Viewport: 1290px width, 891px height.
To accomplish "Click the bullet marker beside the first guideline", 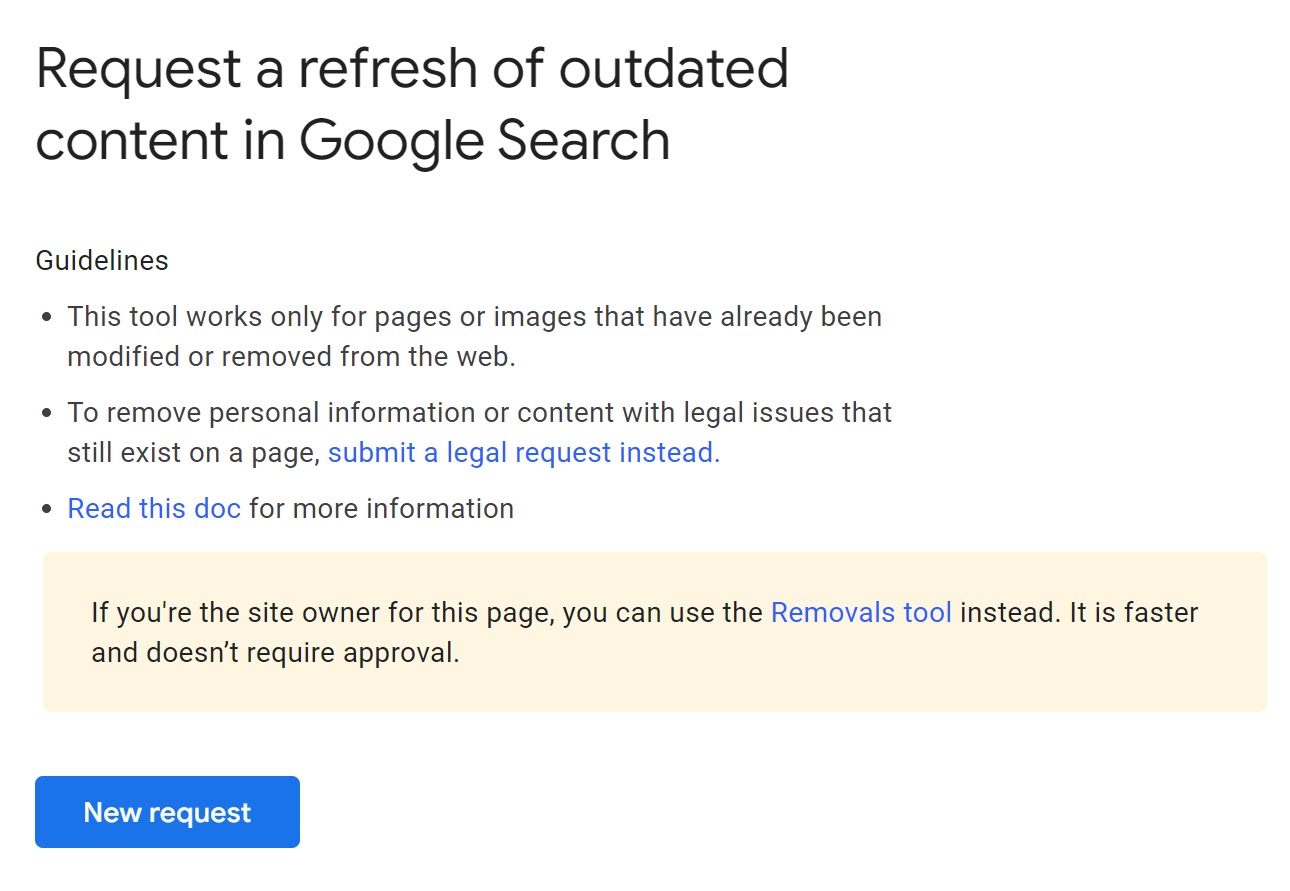I will click(45, 315).
